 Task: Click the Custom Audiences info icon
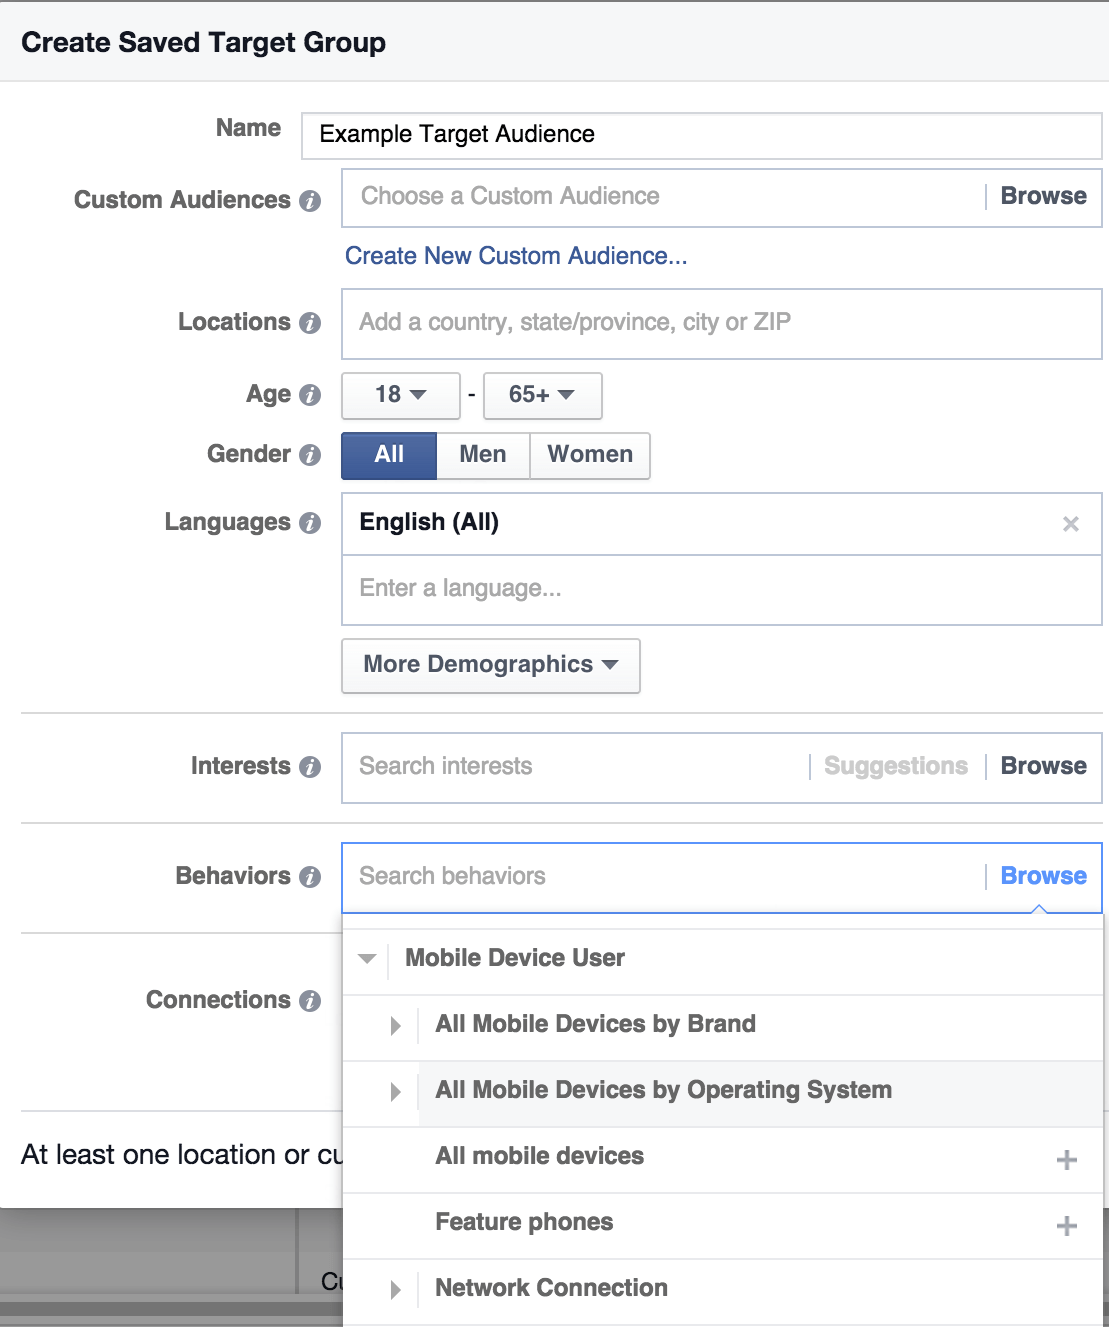coord(311,201)
